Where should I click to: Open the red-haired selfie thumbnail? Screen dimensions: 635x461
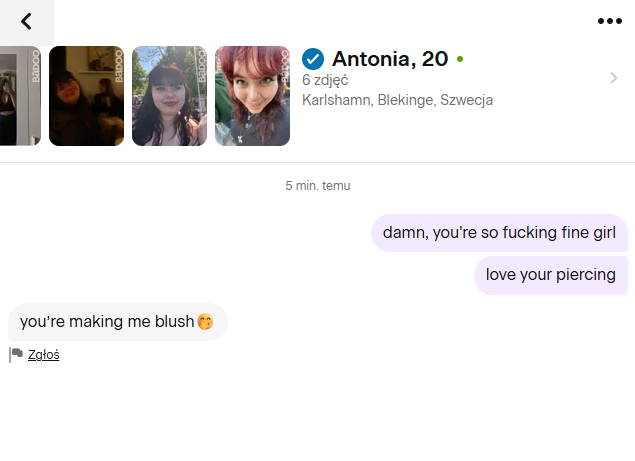coord(252,96)
